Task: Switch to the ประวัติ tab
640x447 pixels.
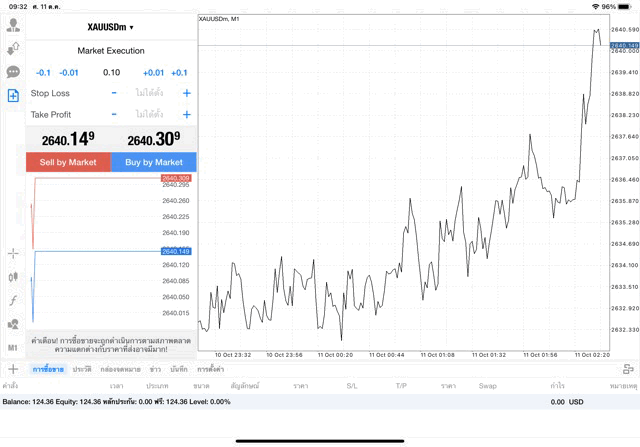Action: [82, 369]
